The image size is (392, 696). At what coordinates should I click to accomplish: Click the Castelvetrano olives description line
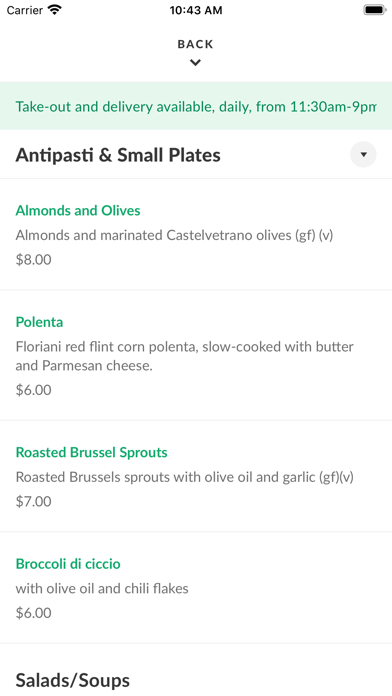click(x=174, y=235)
